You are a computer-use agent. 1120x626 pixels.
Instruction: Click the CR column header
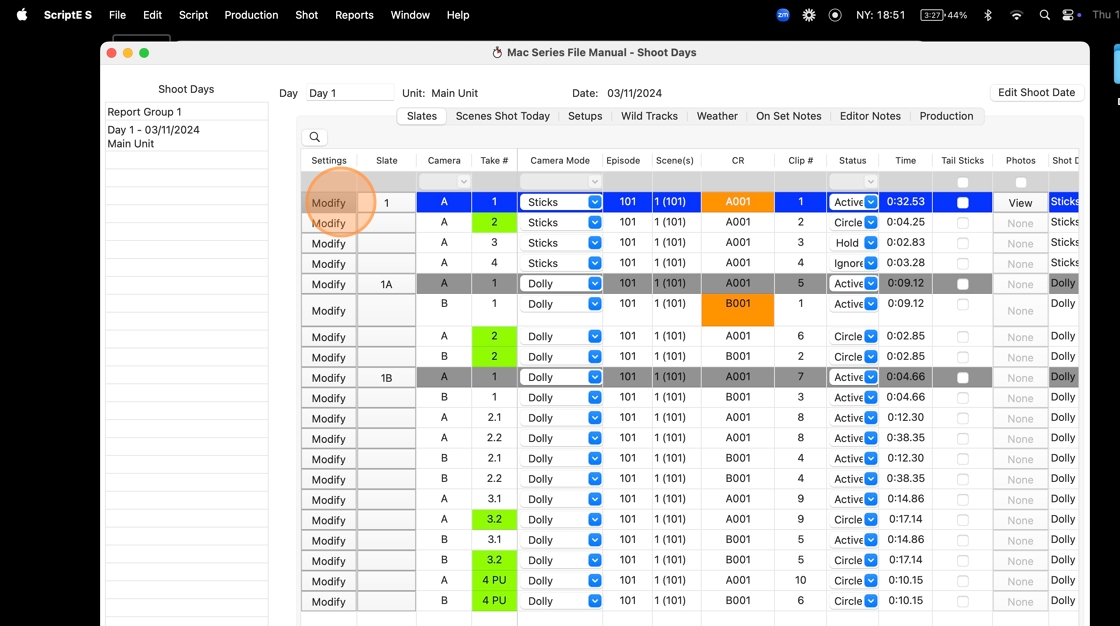(x=738, y=161)
